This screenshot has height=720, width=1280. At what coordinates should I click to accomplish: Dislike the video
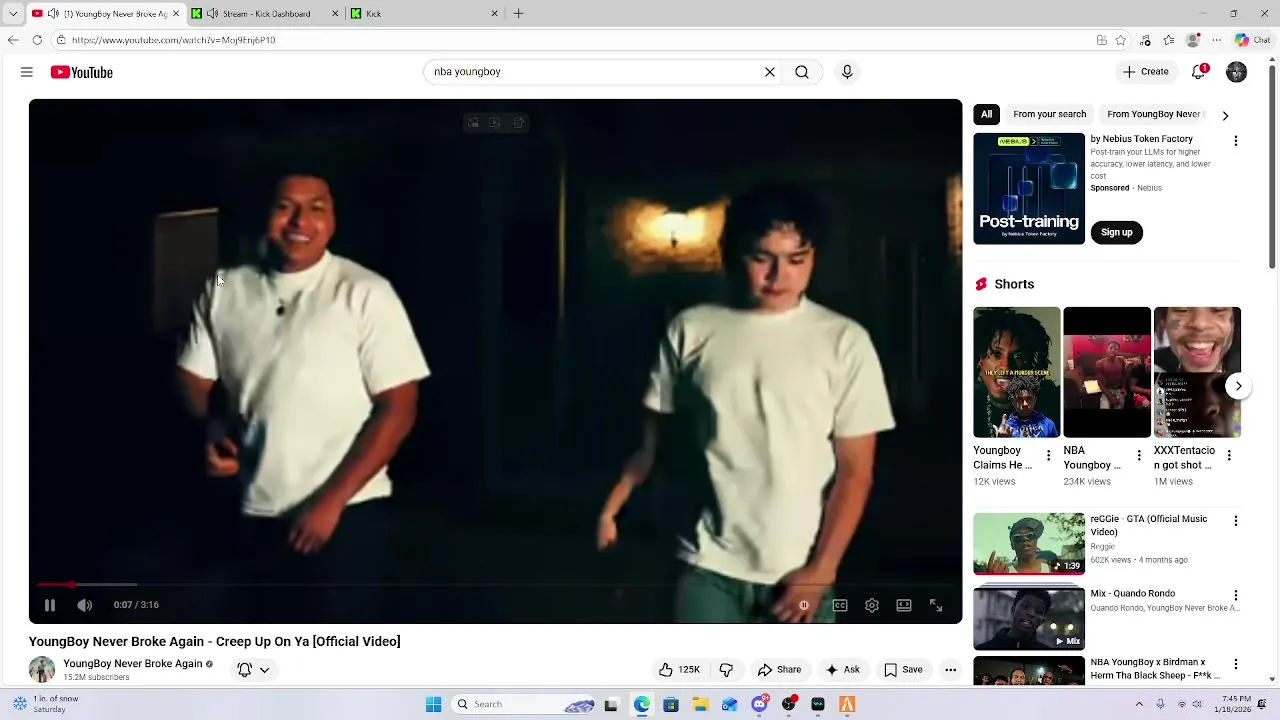(726, 670)
